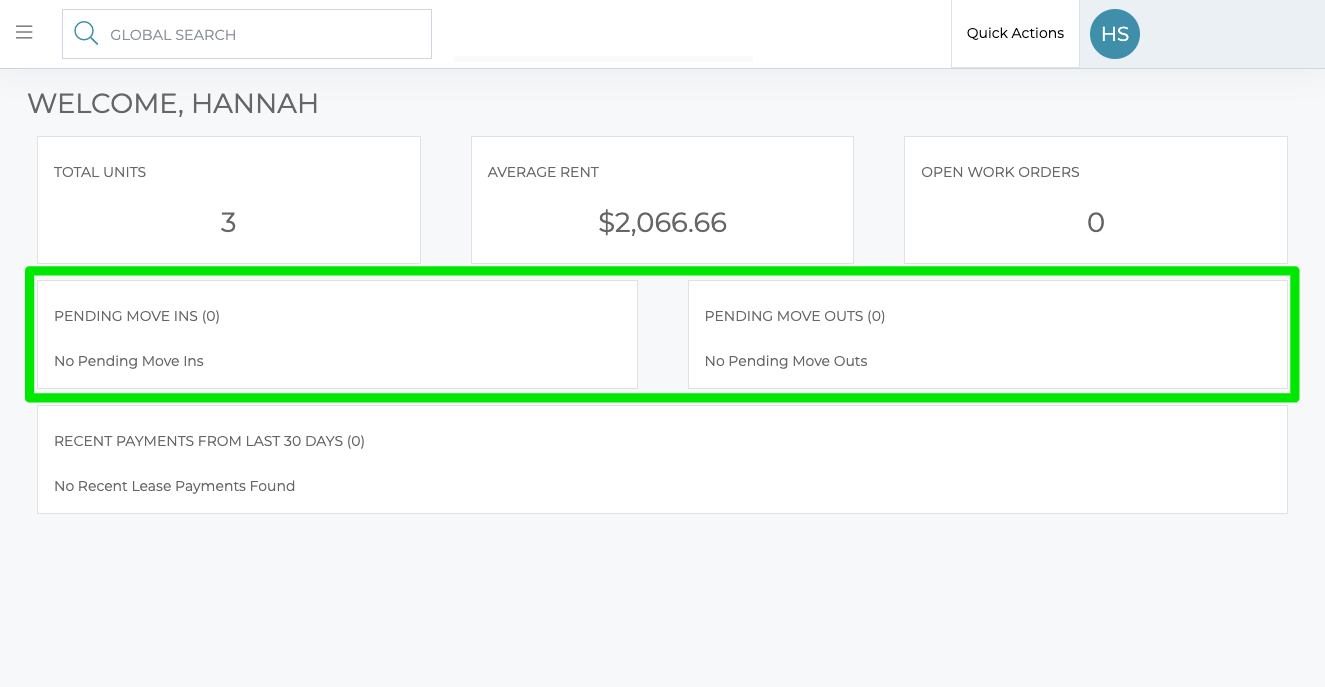Click No Pending Move Ins text
This screenshot has height=687, width=1325.
[129, 361]
